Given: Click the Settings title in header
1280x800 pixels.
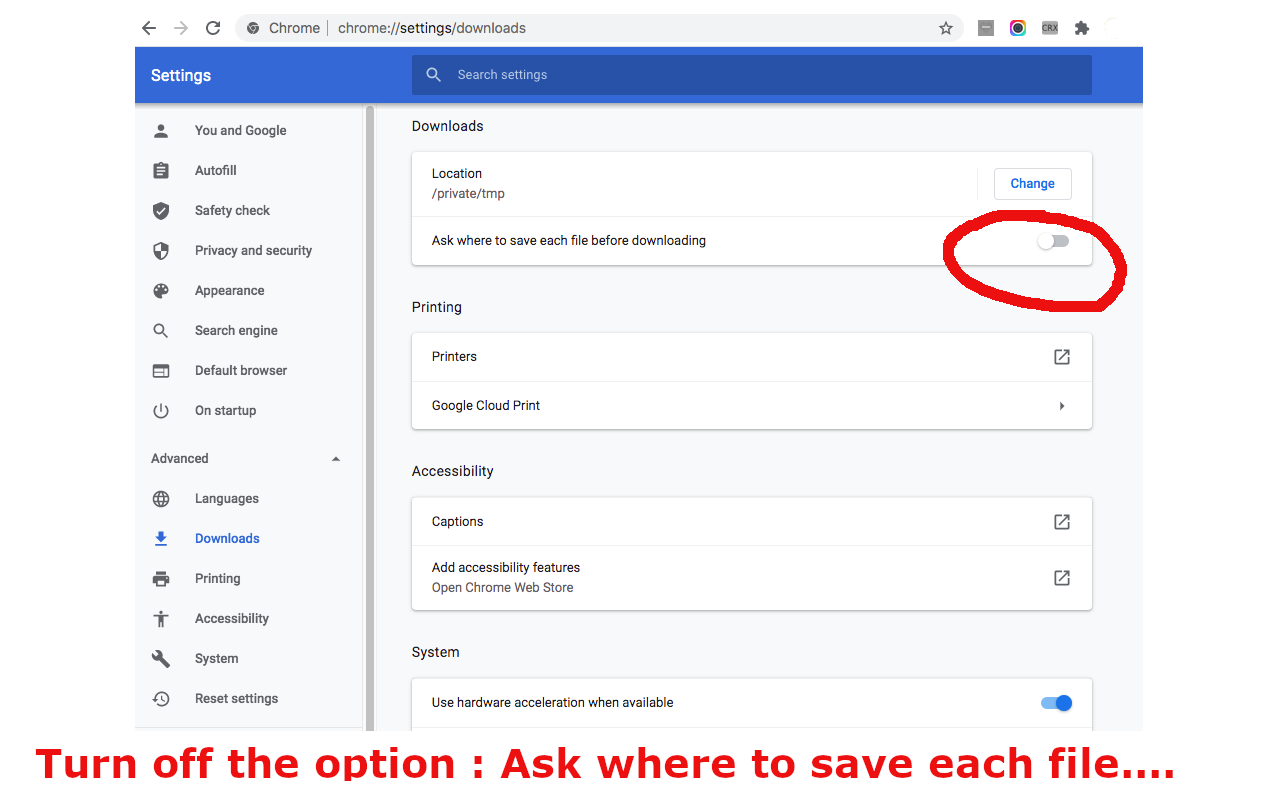Looking at the screenshot, I should coord(181,75).
